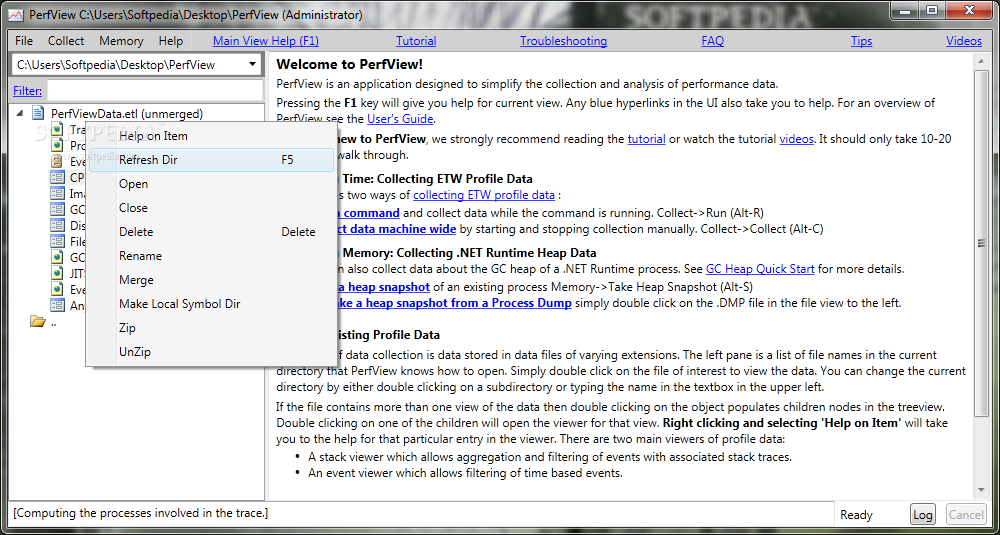Image resolution: width=1000 pixels, height=535 pixels.
Task: Click the 'Welcome to PerfView!' heading
Action: (349, 64)
